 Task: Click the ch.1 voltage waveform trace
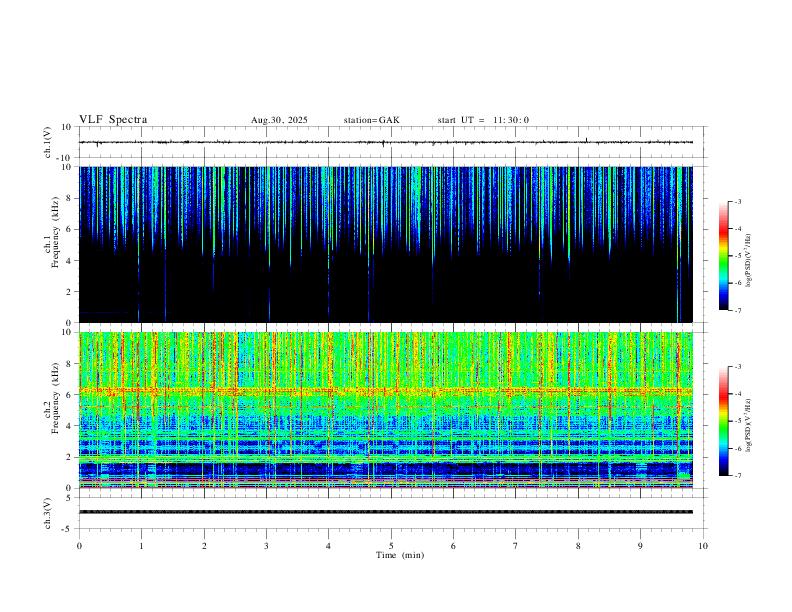[x=386, y=142]
